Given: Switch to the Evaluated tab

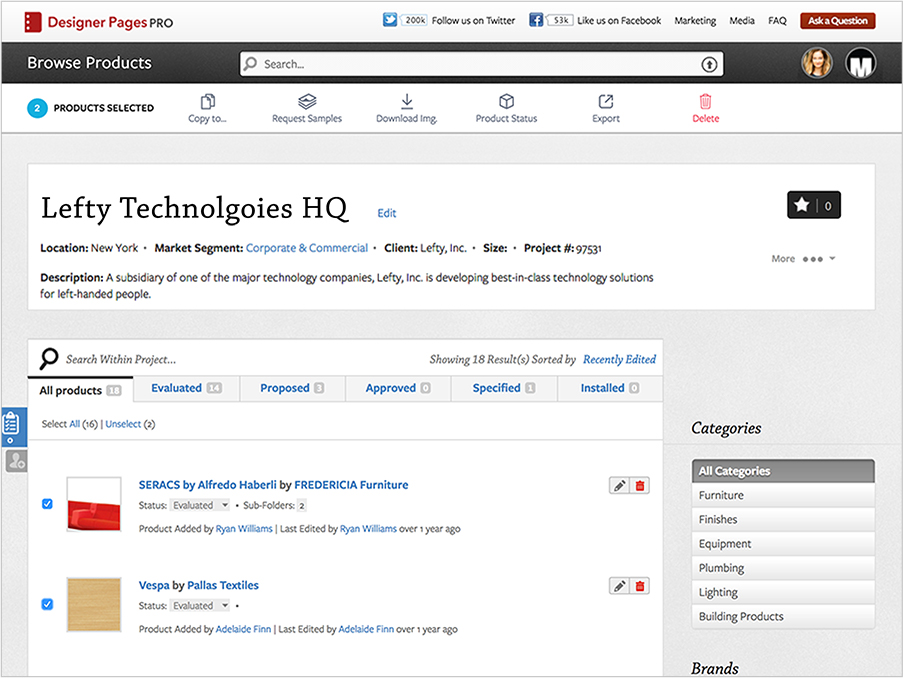Looking at the screenshot, I should point(187,388).
